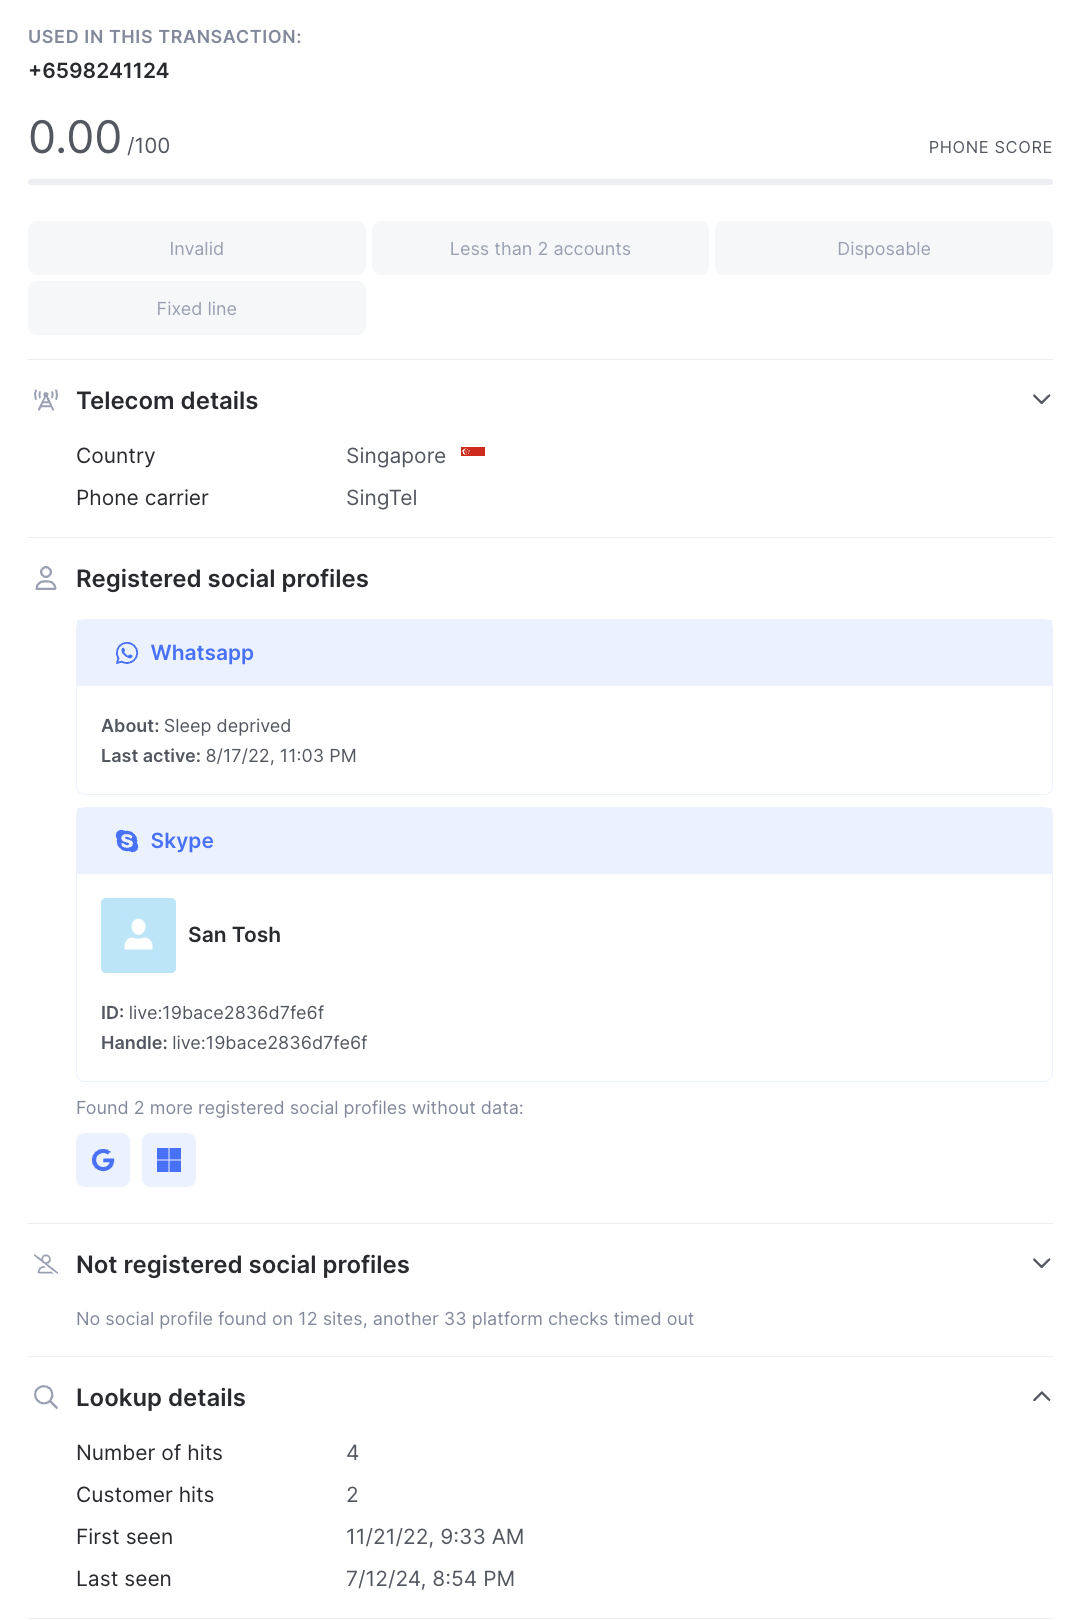Image resolution: width=1080 pixels, height=1620 pixels.
Task: Collapse the Telecom details section chevron
Action: tap(1041, 400)
